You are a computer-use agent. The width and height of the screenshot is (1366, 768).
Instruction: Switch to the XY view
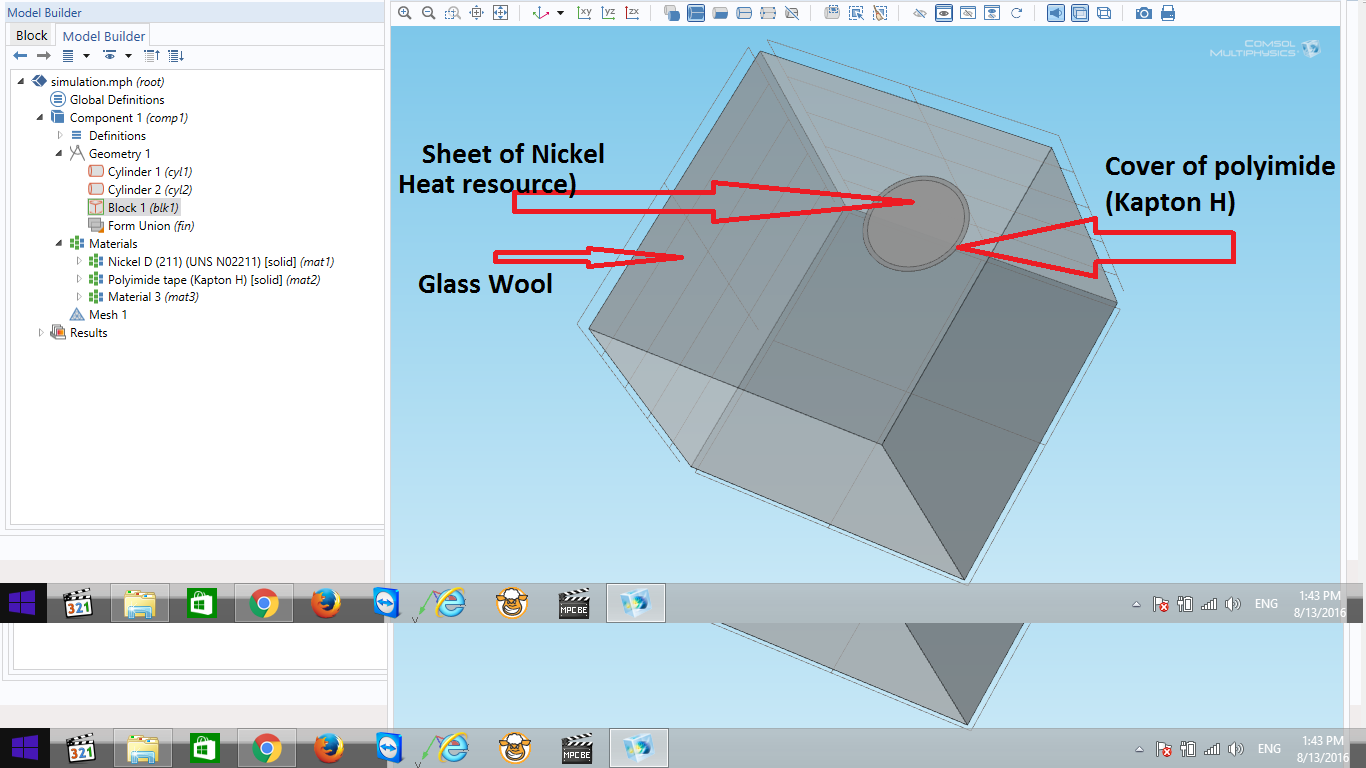click(x=584, y=13)
